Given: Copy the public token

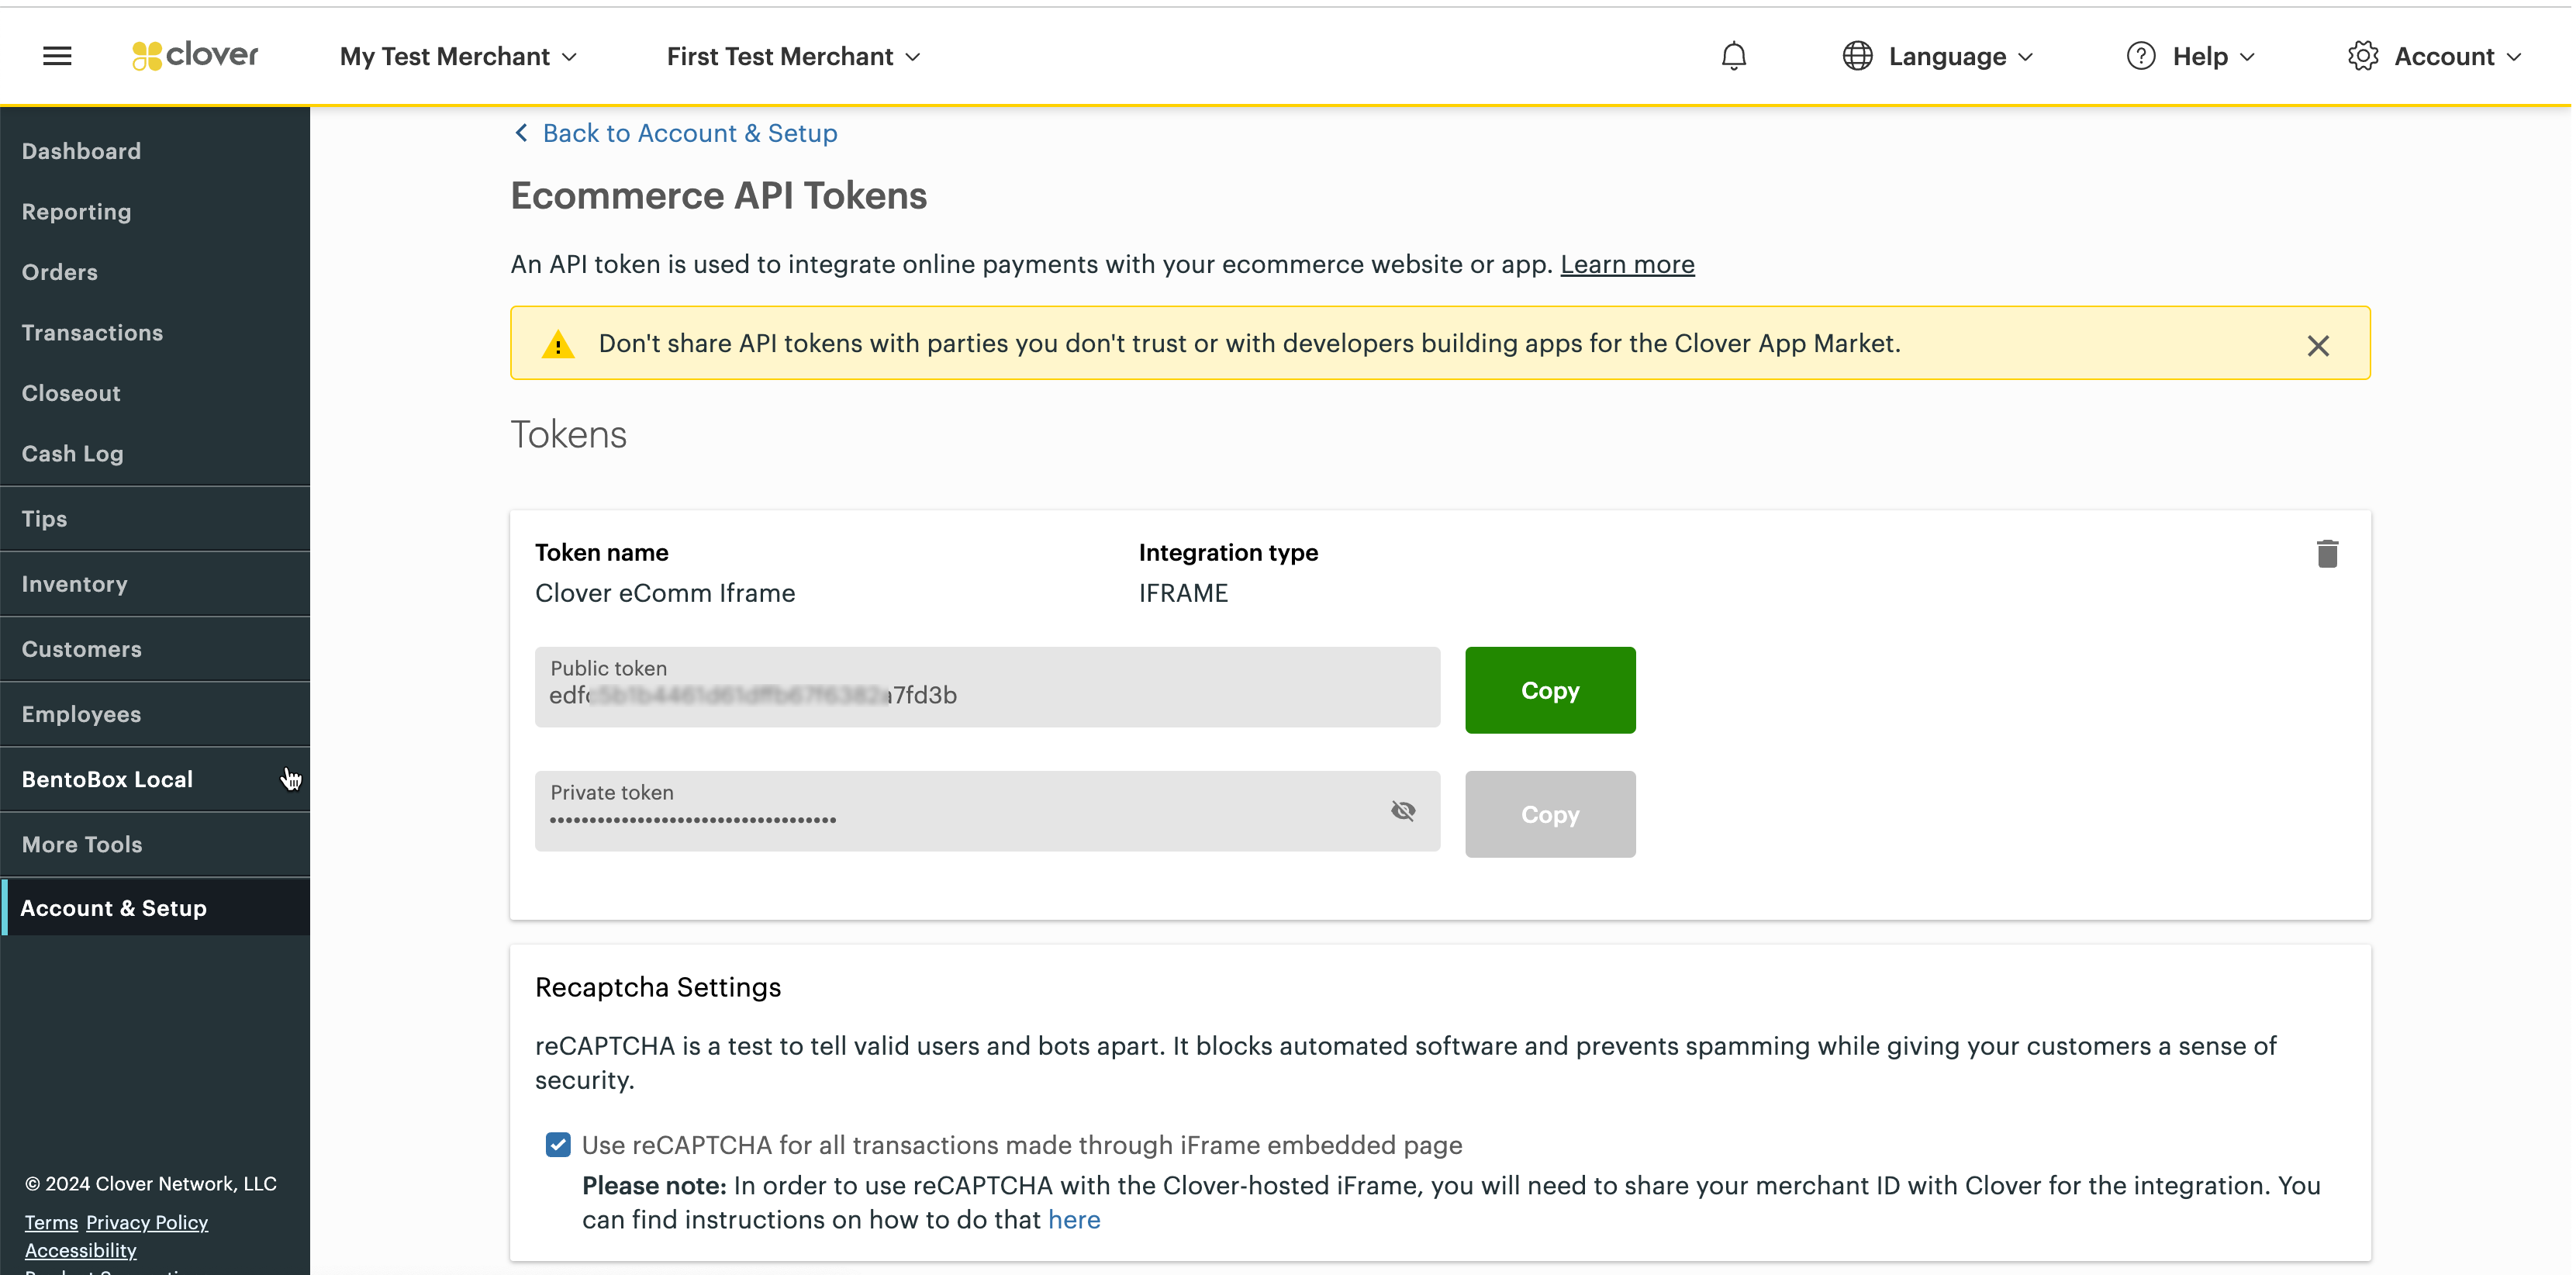Looking at the screenshot, I should pyautogui.click(x=1549, y=691).
